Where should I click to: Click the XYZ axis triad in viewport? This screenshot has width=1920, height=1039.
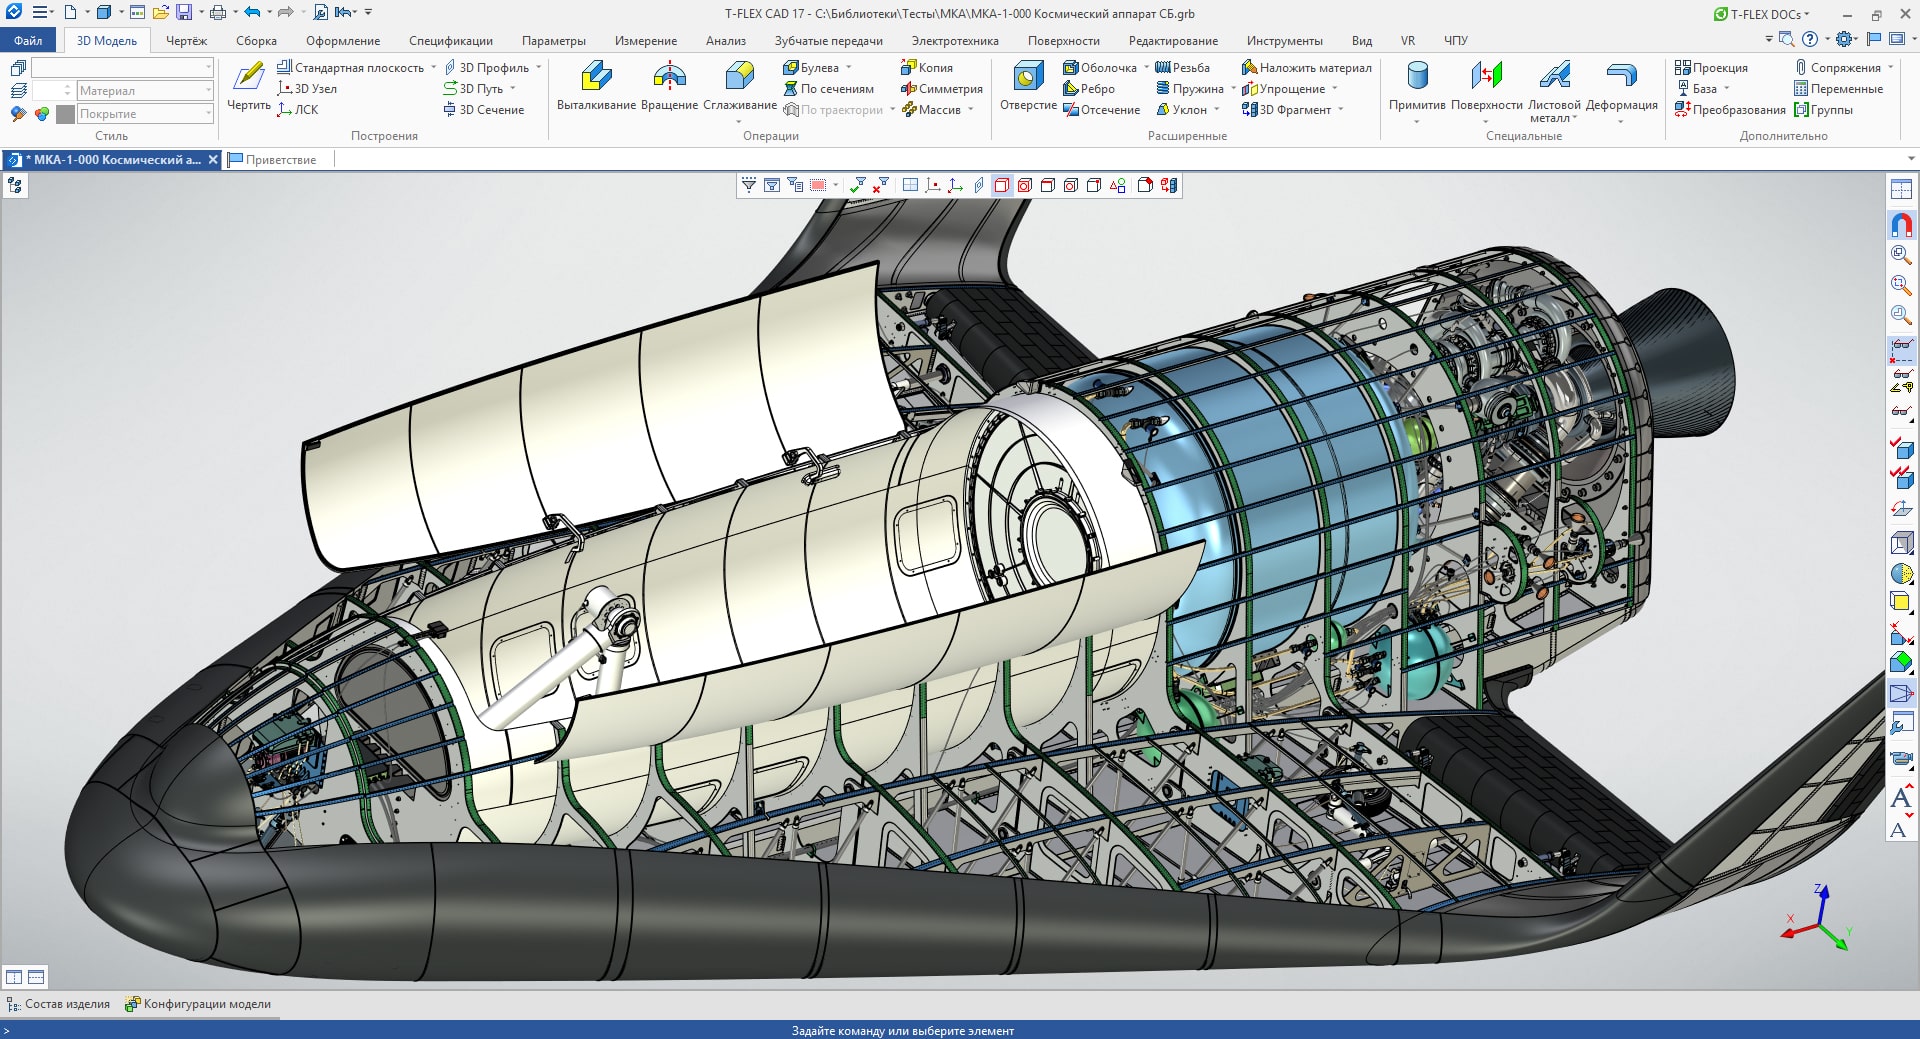coord(1819,920)
